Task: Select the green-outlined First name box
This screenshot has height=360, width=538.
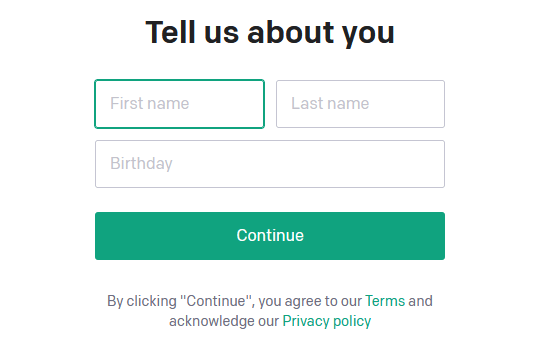Action: pyautogui.click(x=179, y=104)
